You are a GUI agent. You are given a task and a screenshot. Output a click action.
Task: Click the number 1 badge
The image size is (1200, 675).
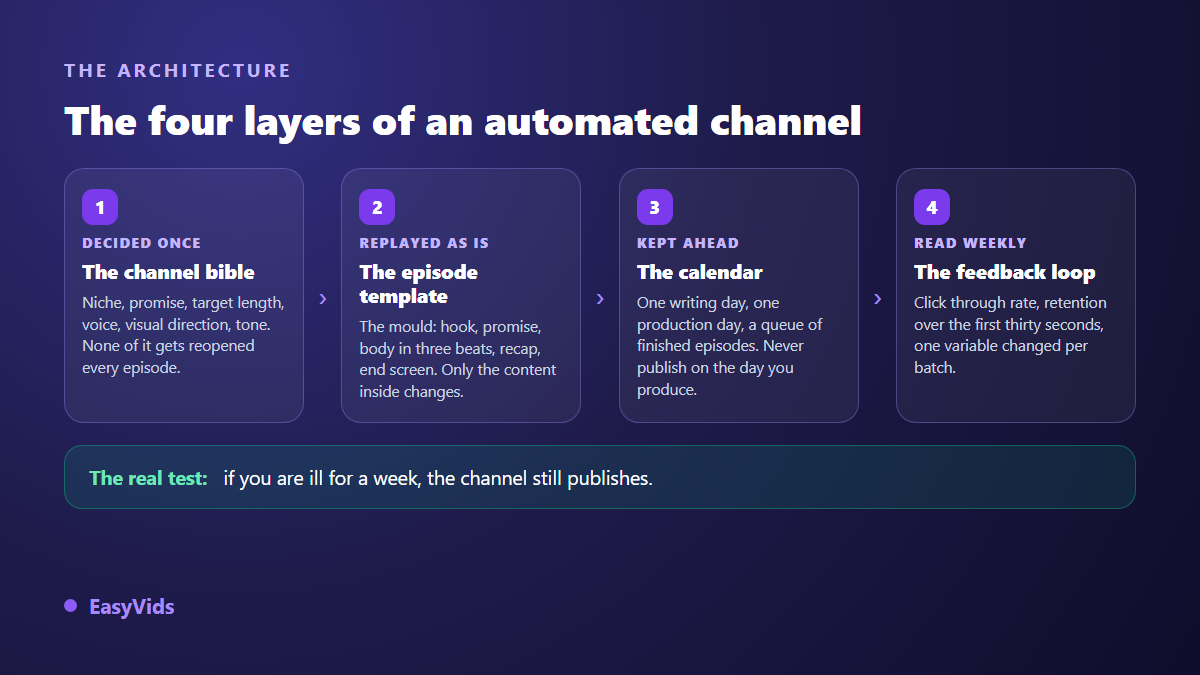pyautogui.click(x=100, y=207)
